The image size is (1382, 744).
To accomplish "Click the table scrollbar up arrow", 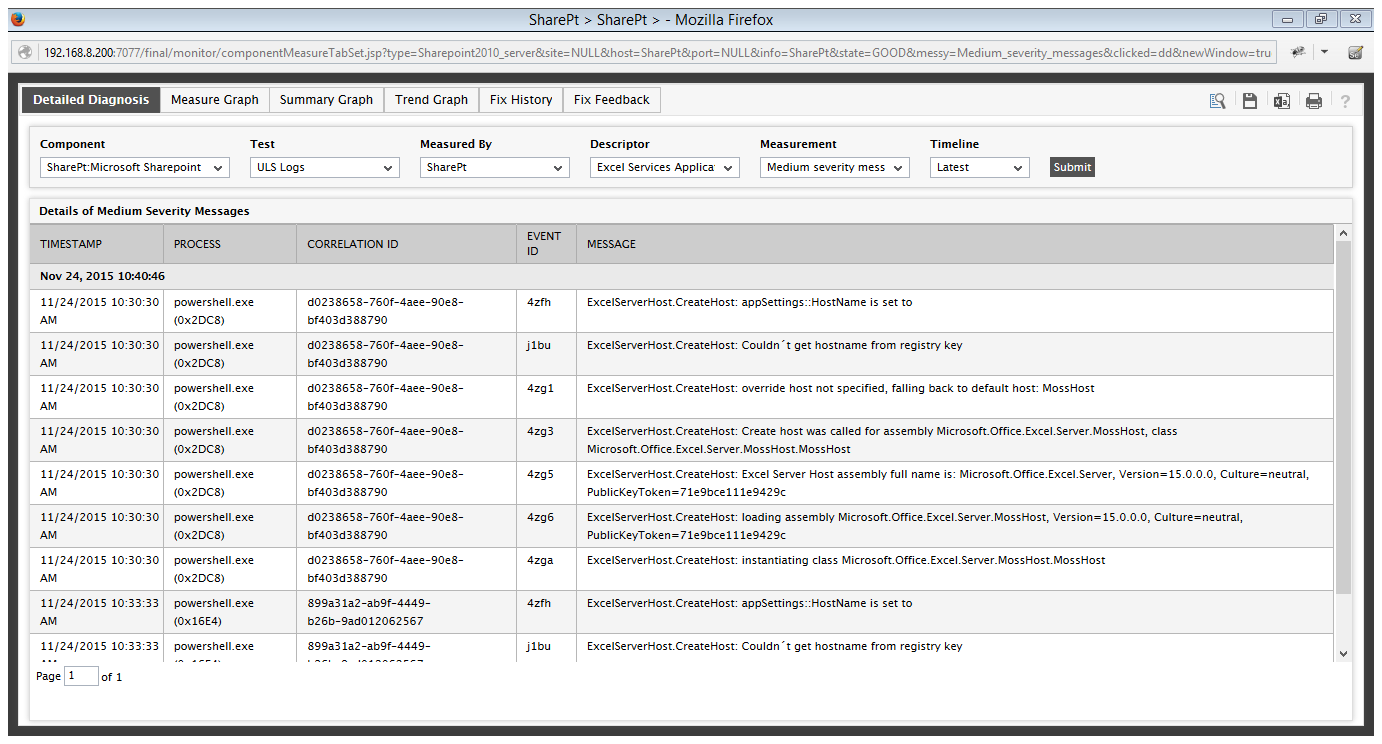I will click(x=1343, y=233).
